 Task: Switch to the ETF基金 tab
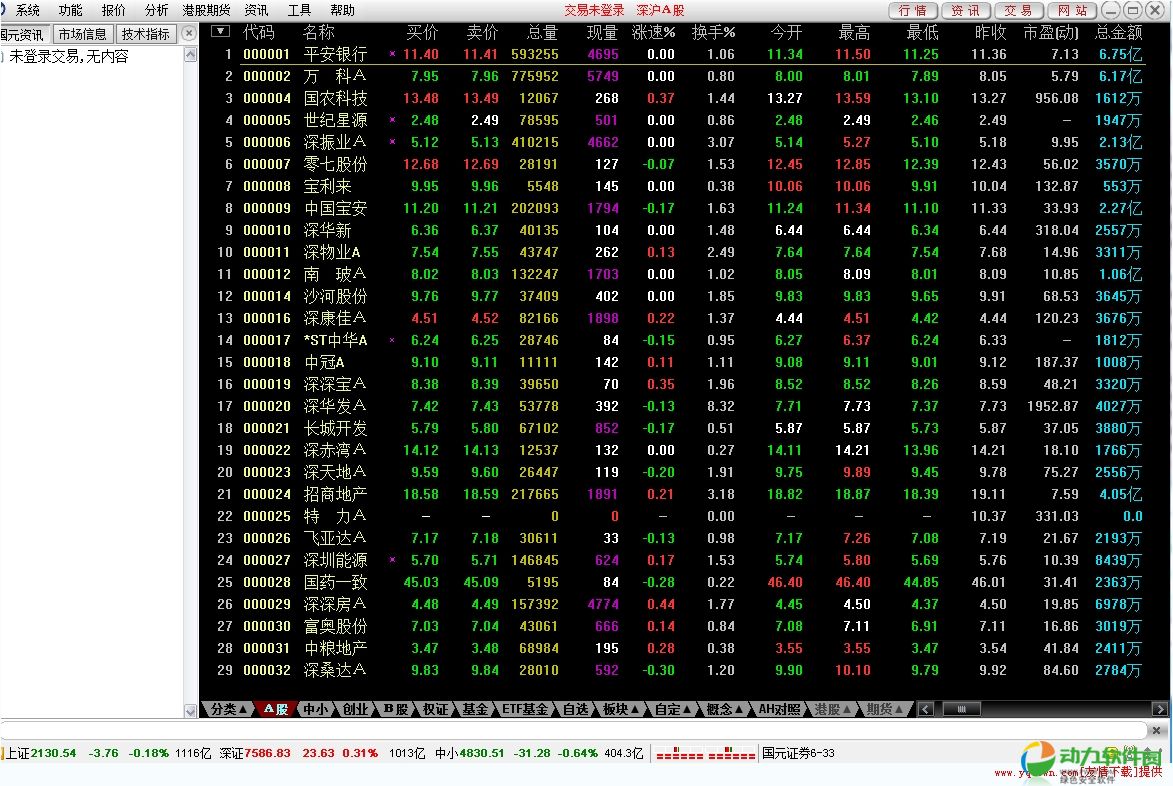tap(526, 709)
